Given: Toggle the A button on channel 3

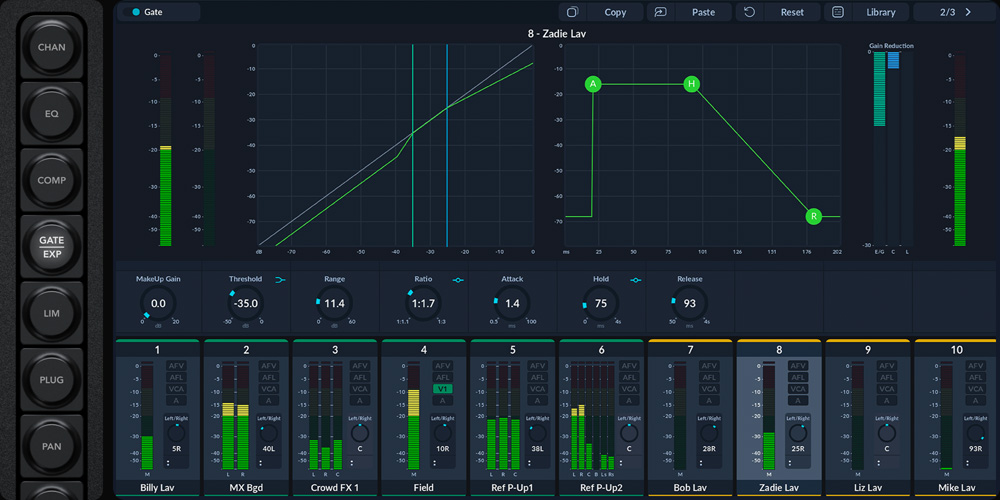Looking at the screenshot, I should pyautogui.click(x=360, y=401).
